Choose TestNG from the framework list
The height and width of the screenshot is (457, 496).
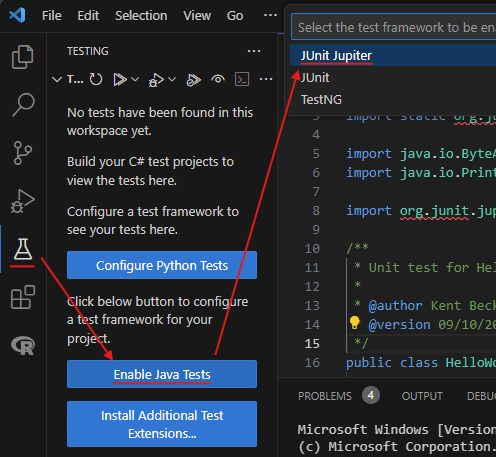point(393,99)
